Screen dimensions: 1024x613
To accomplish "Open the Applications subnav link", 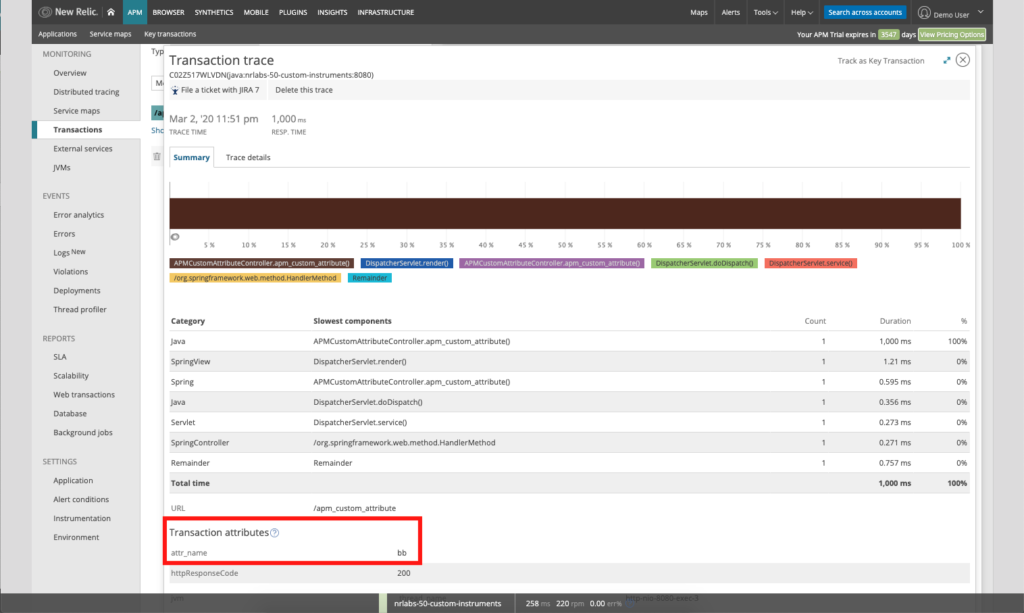I will pos(57,34).
